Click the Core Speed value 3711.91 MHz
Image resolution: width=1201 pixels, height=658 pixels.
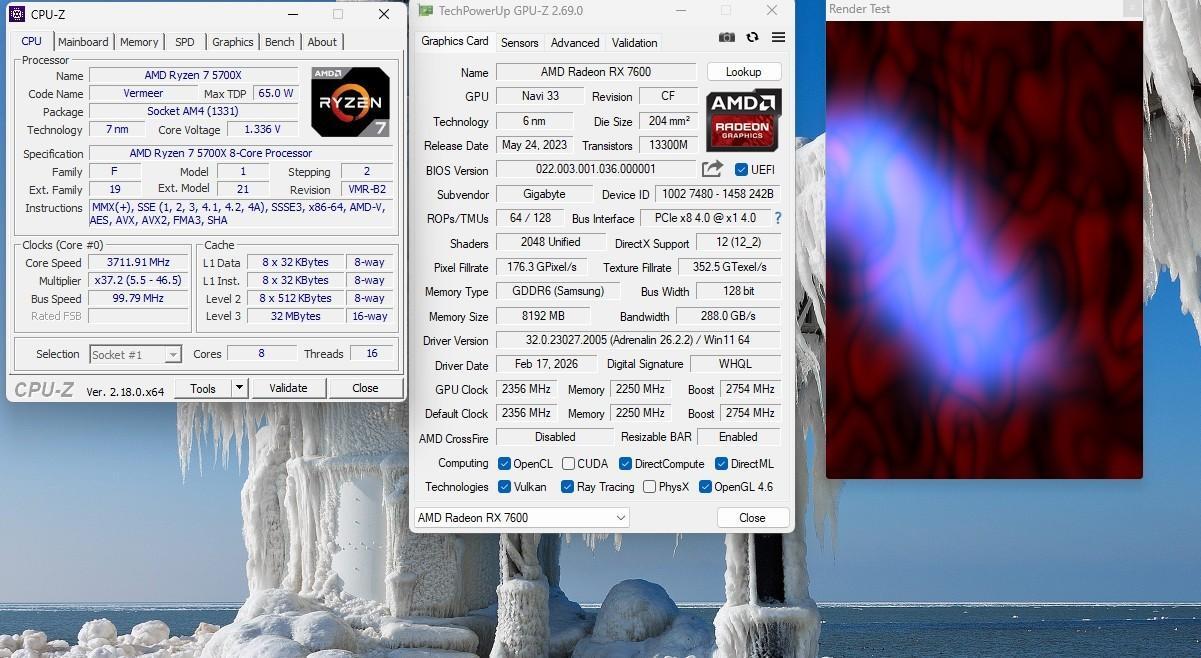[x=138, y=262]
